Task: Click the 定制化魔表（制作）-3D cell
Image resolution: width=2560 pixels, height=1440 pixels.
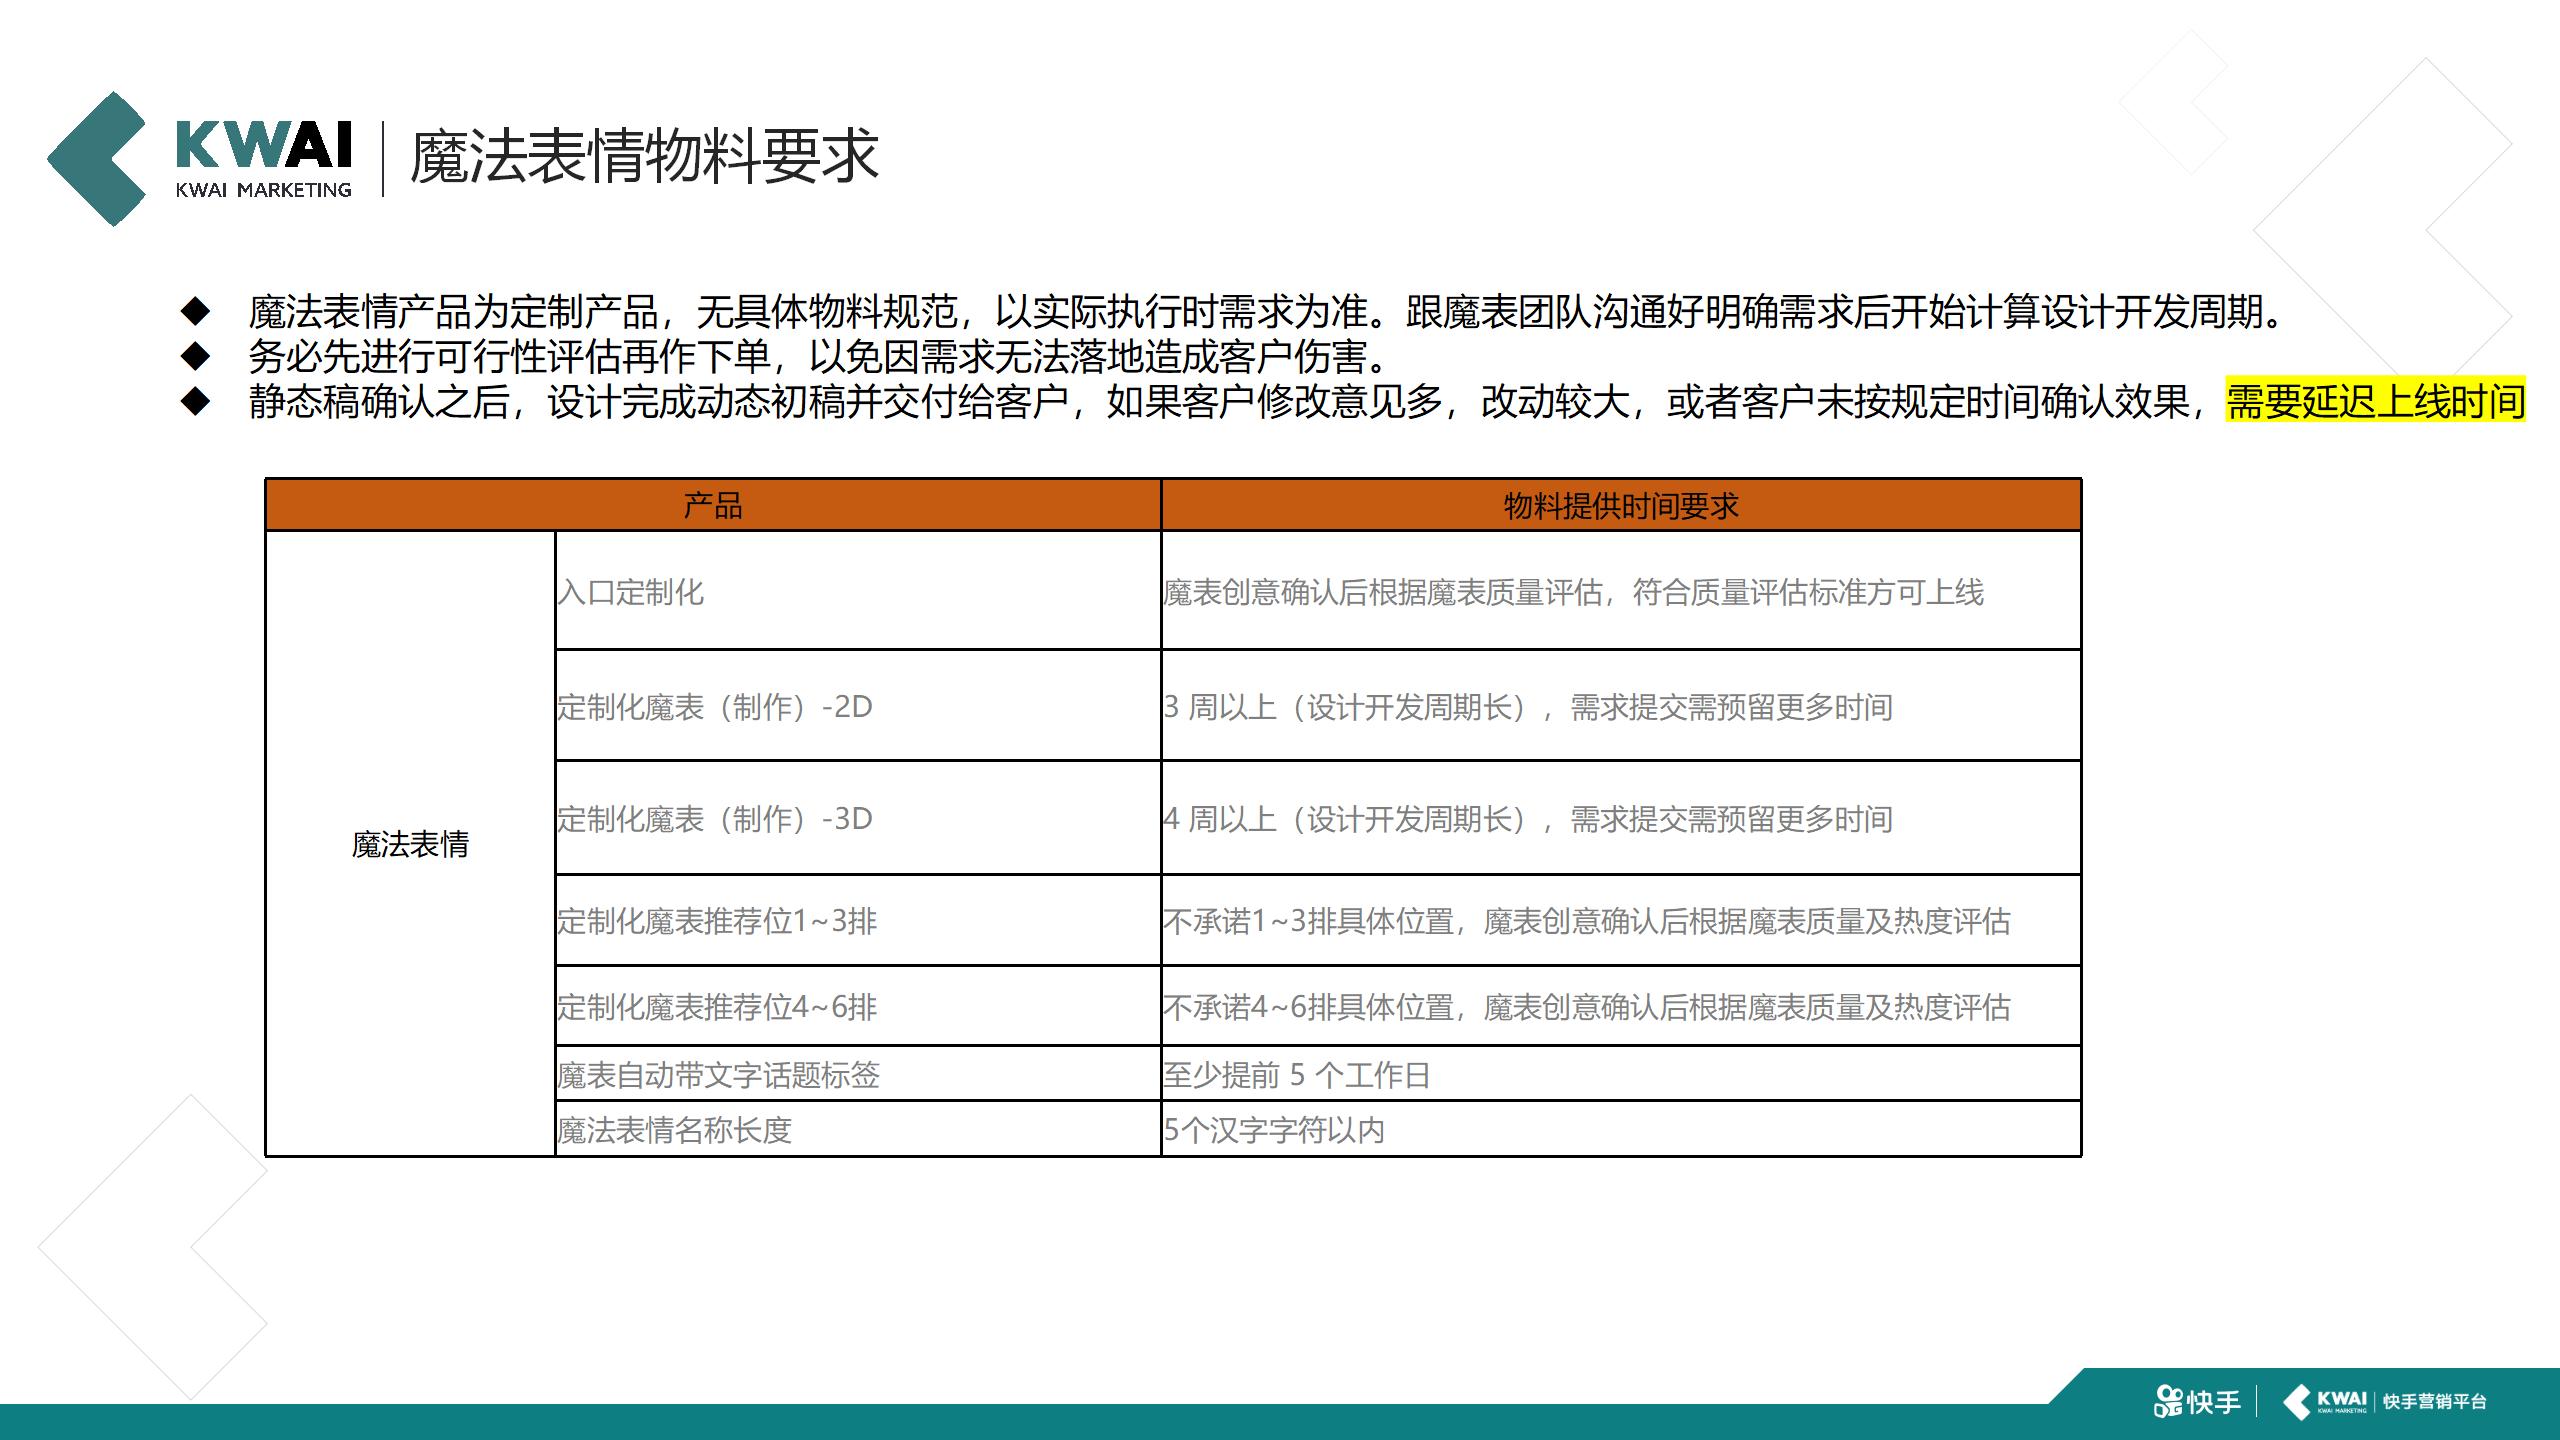Action: point(858,817)
